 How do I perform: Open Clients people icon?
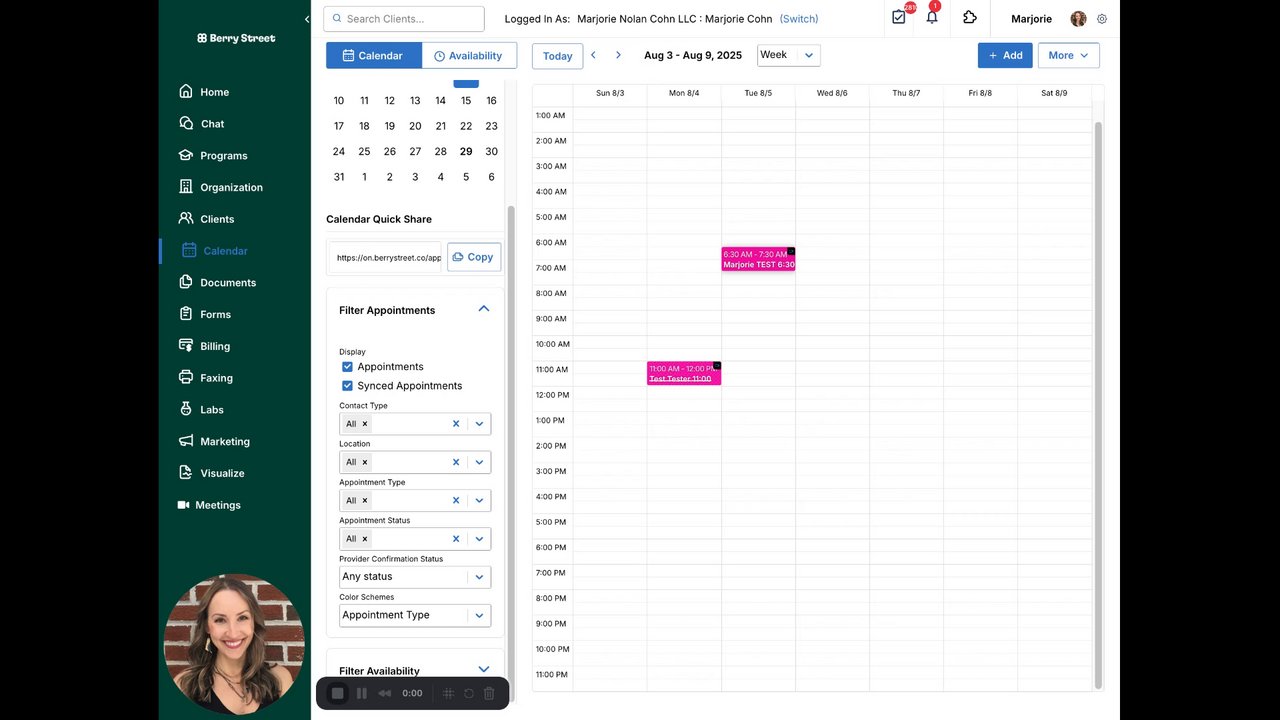pos(186,218)
